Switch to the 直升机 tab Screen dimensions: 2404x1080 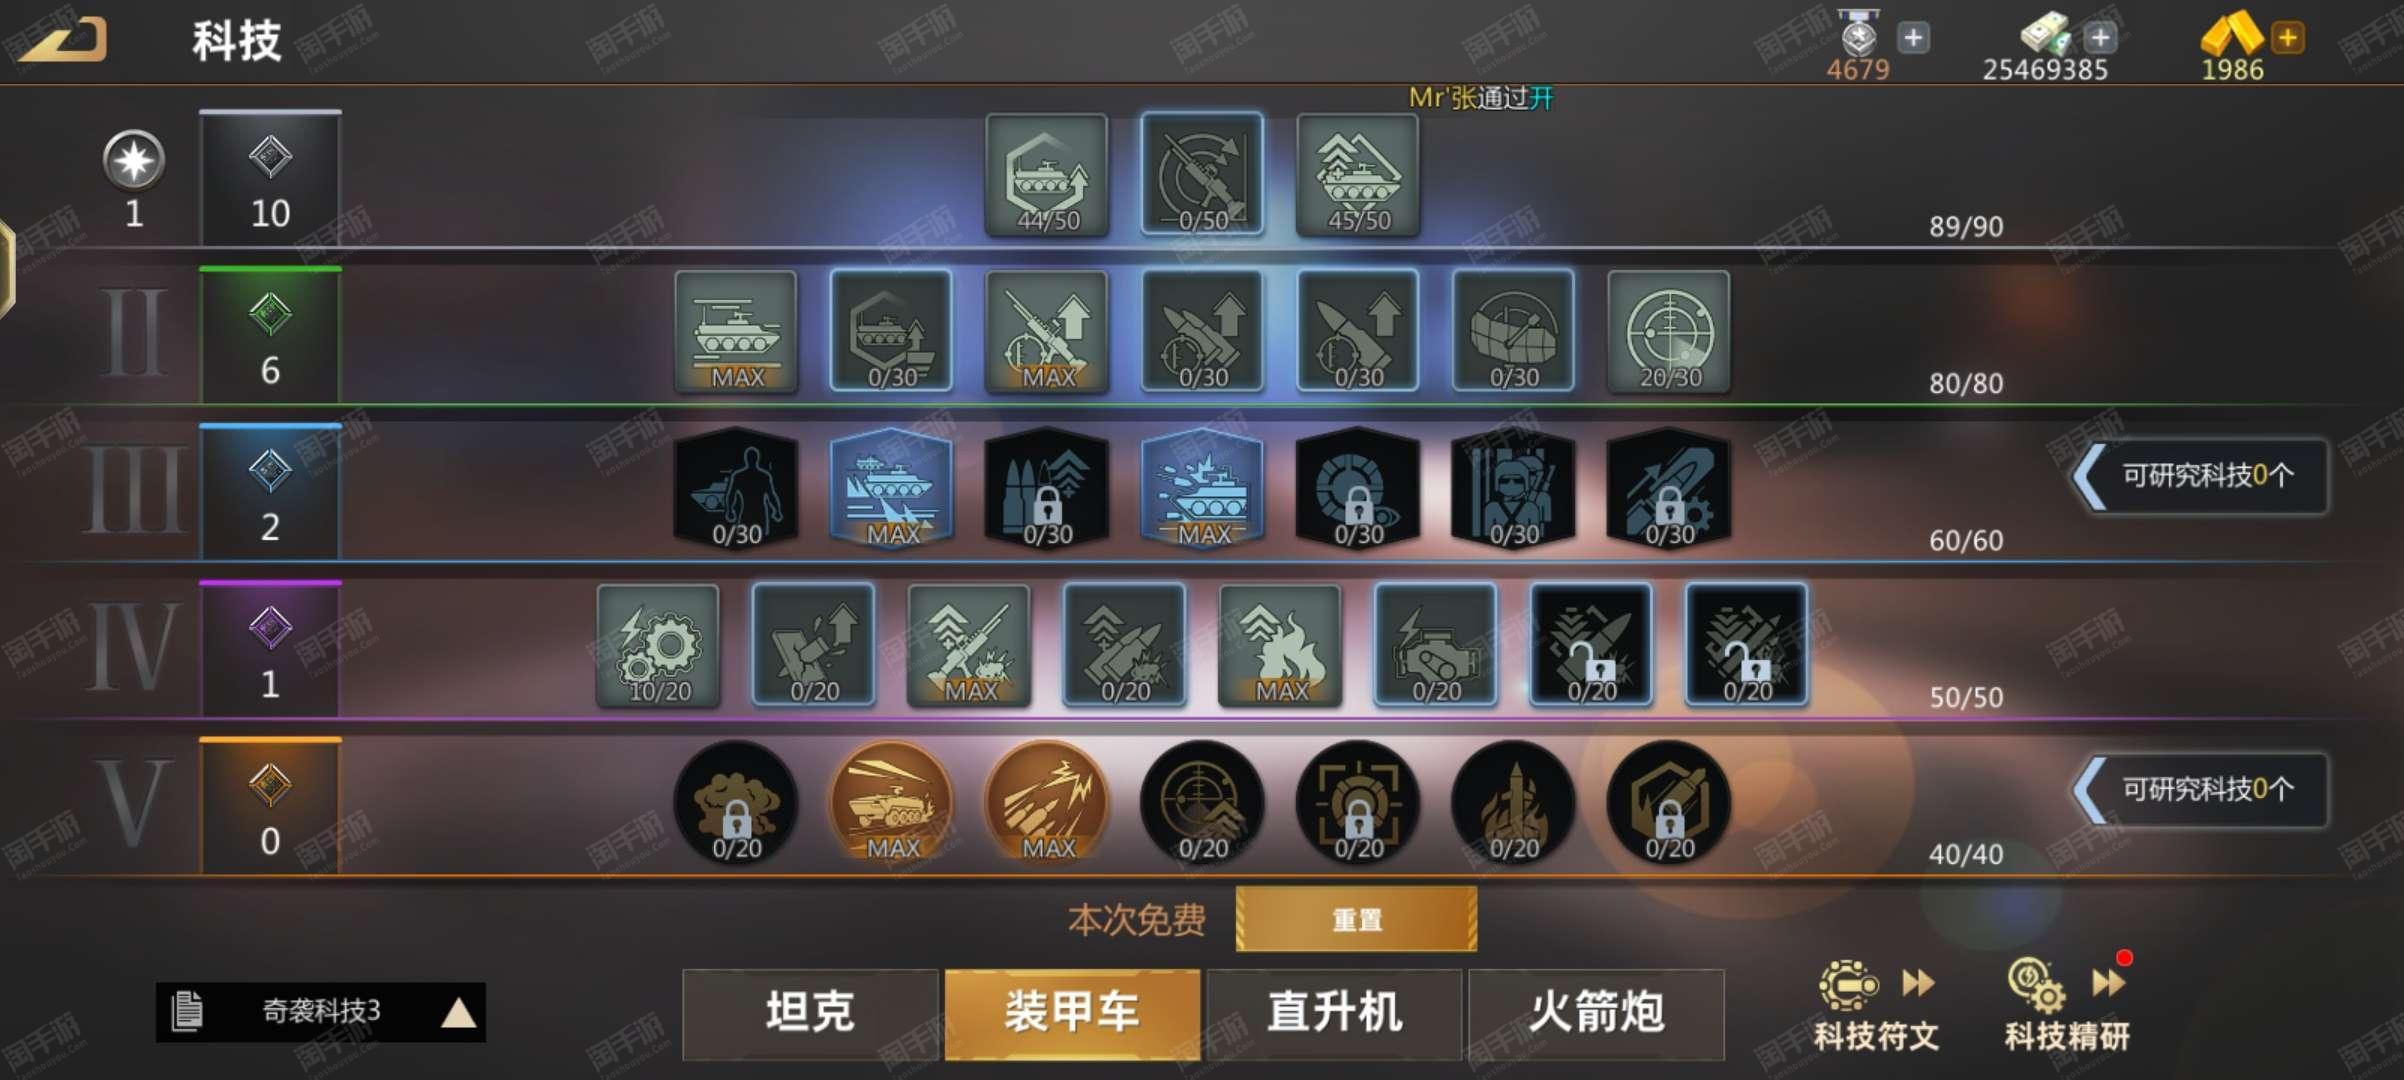pos(1334,1014)
